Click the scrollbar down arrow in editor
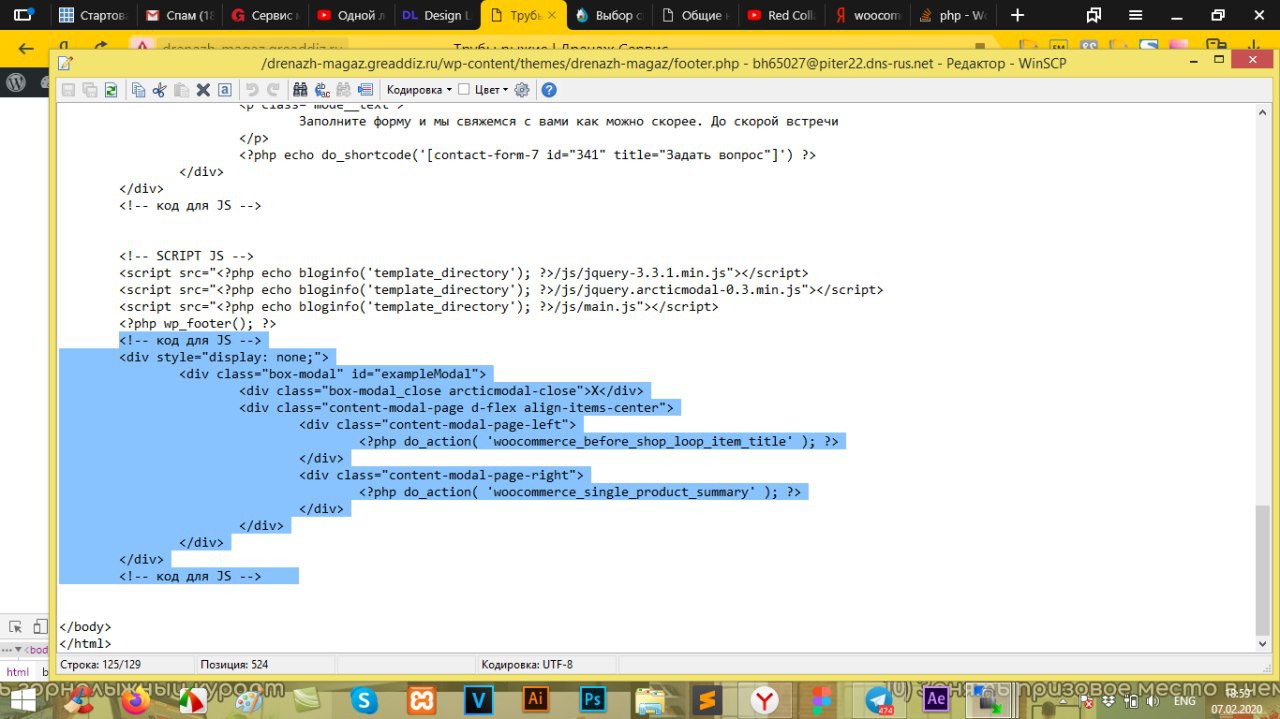This screenshot has width=1280, height=719. pos(1262,645)
